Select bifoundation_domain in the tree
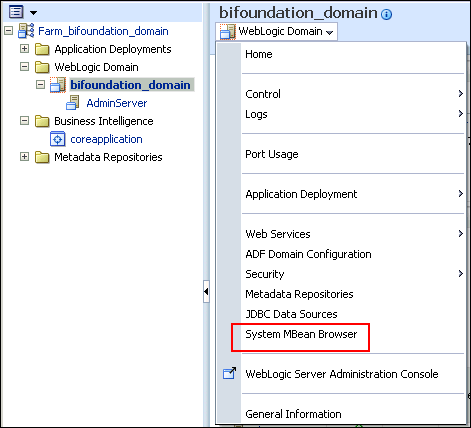Screen dimensions: 471x428 130,85
